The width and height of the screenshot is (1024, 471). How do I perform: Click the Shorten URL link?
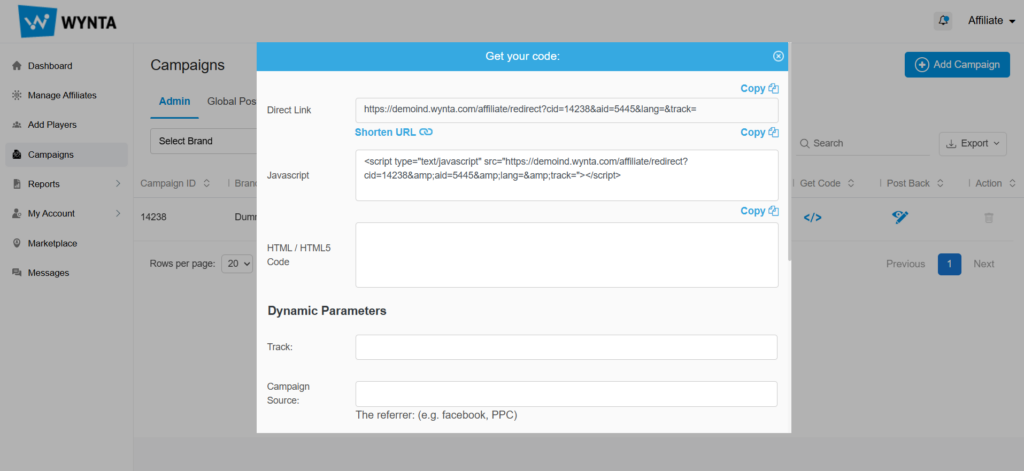coord(394,132)
